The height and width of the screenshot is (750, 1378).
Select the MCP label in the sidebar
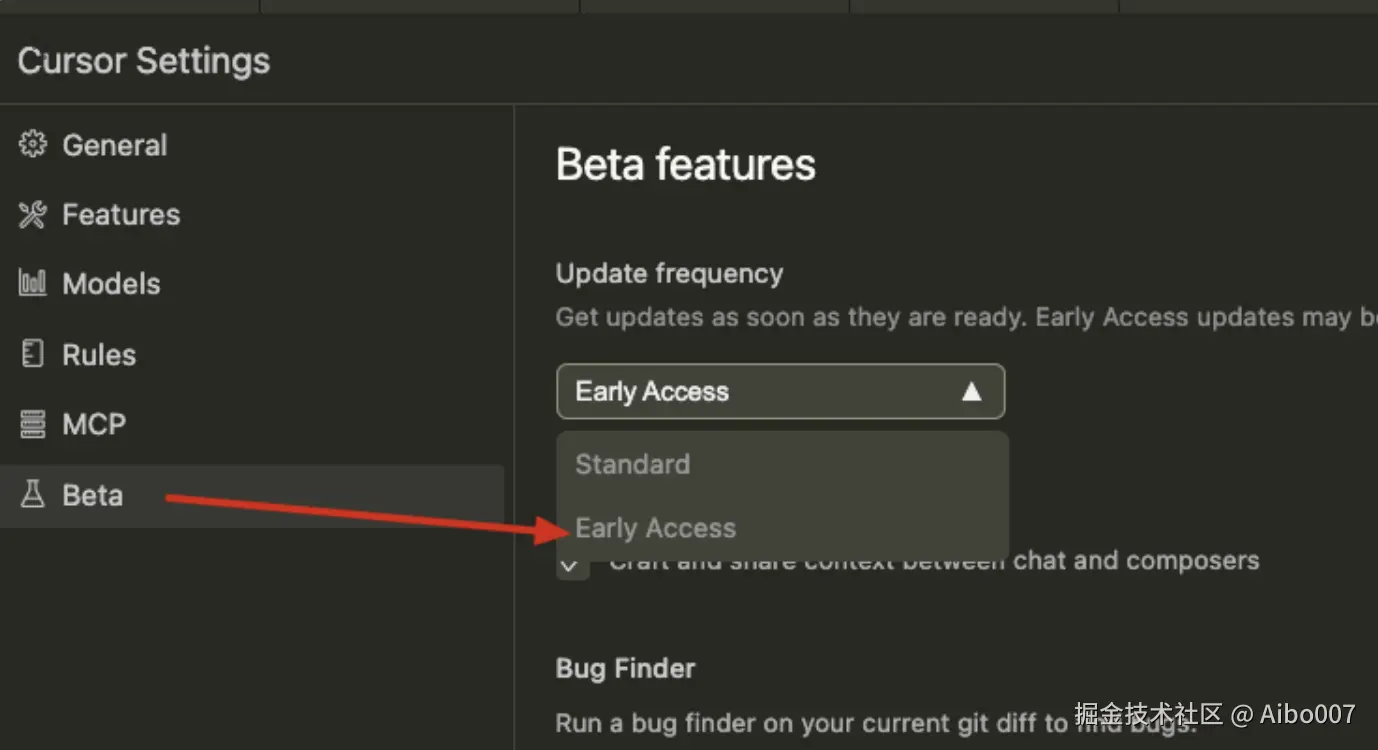94,424
